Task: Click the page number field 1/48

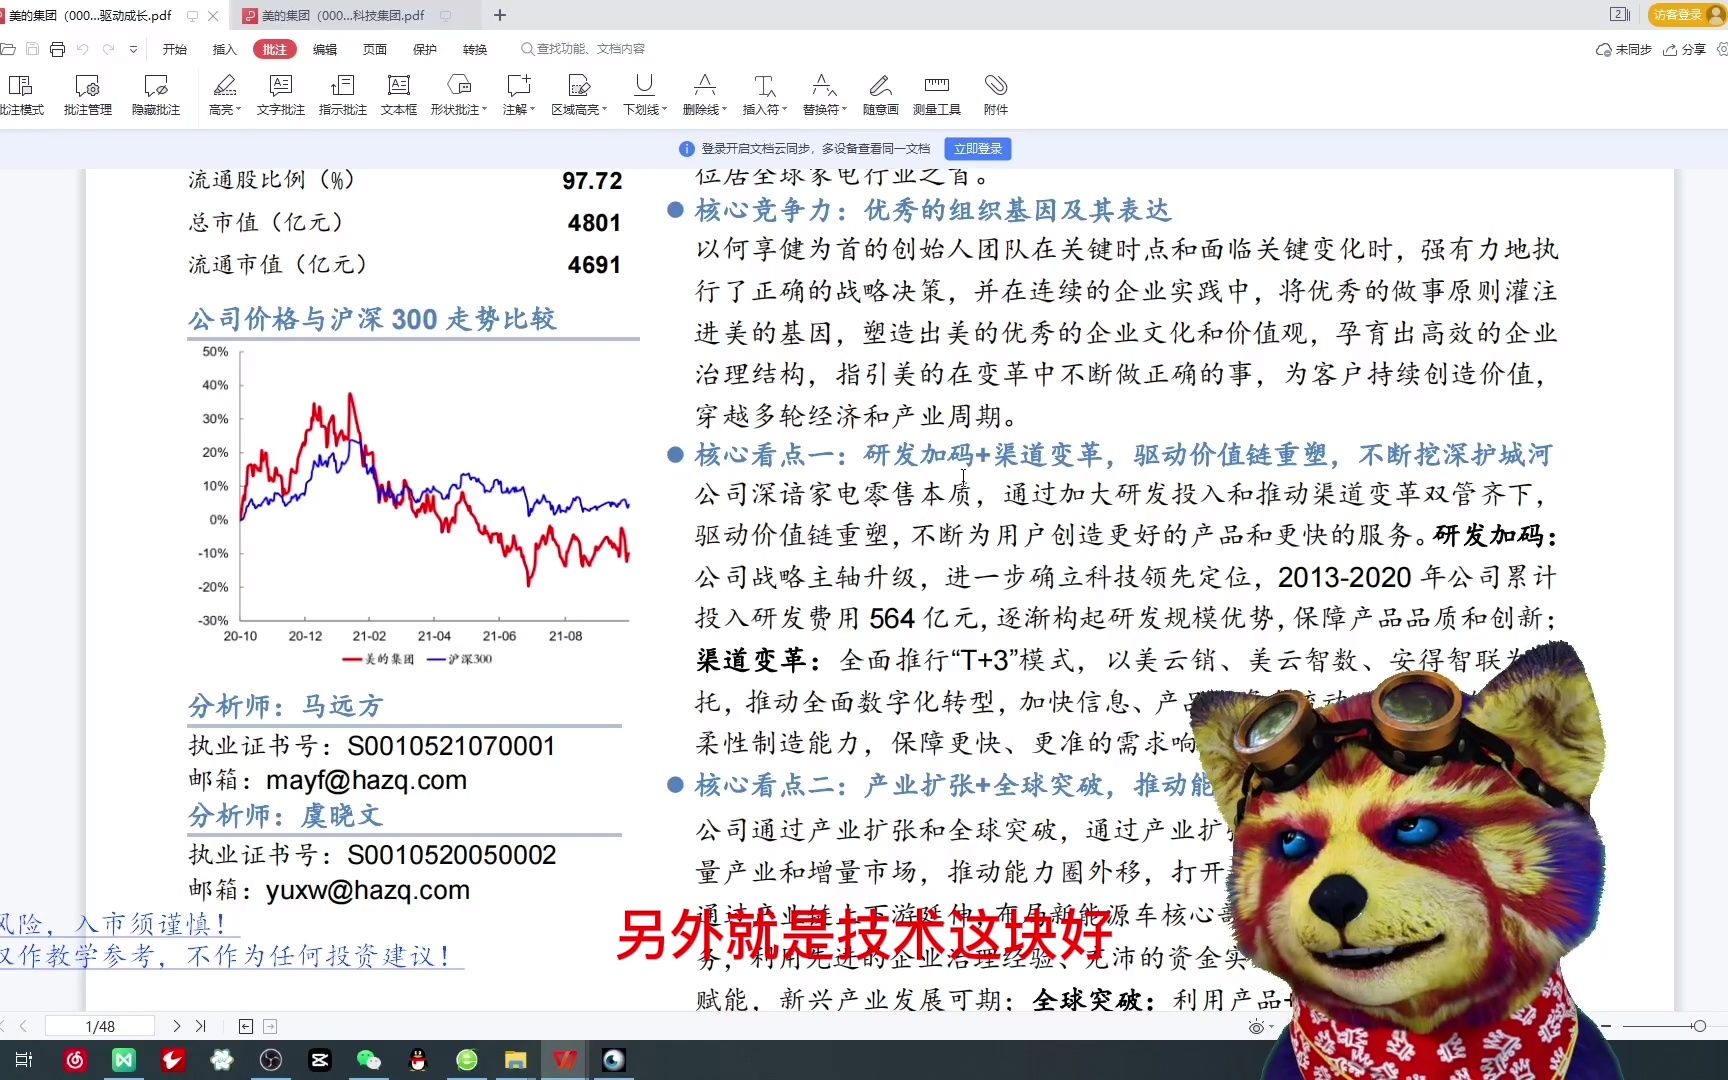Action: click(x=100, y=1026)
